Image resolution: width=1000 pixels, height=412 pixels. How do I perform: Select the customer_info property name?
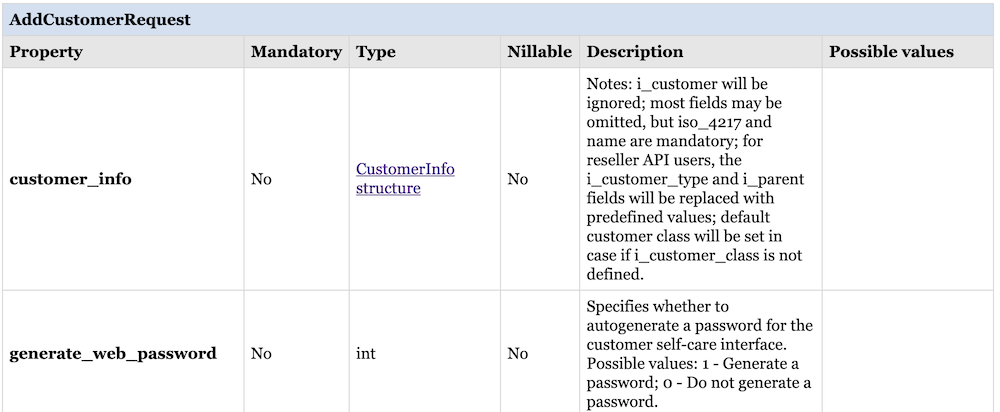70,180
